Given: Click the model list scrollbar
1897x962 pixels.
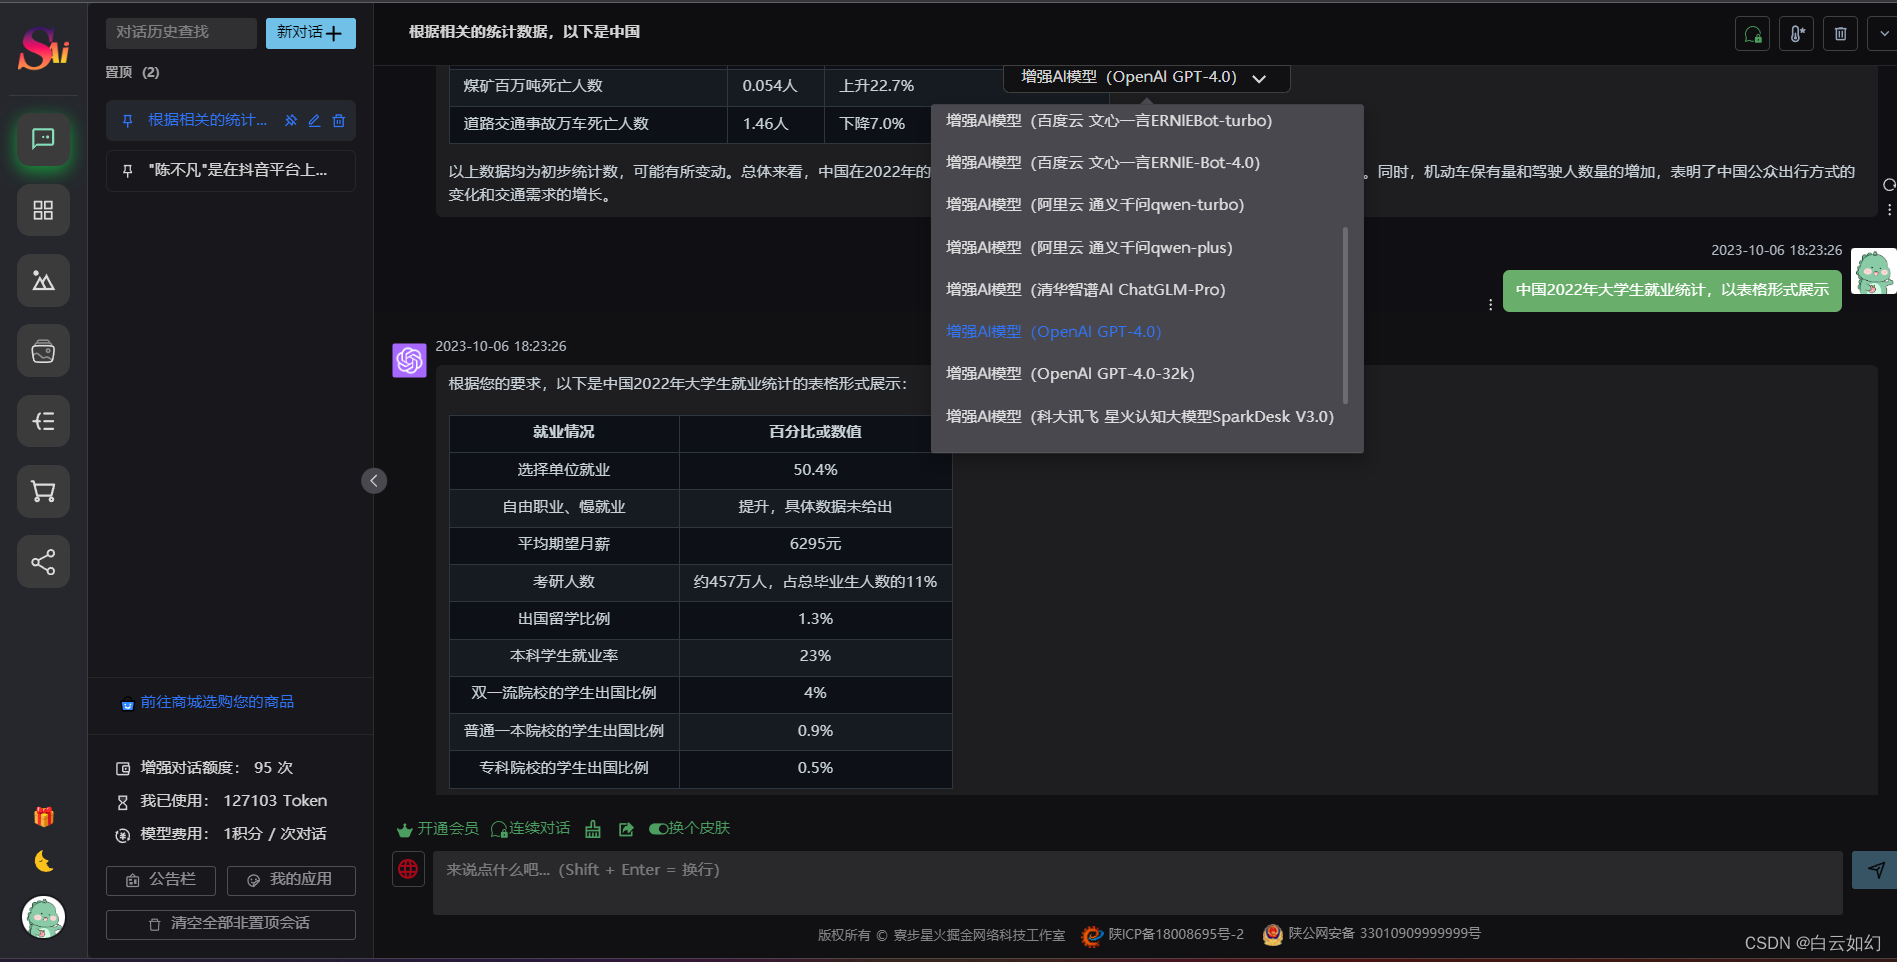Looking at the screenshot, I should point(1345,316).
